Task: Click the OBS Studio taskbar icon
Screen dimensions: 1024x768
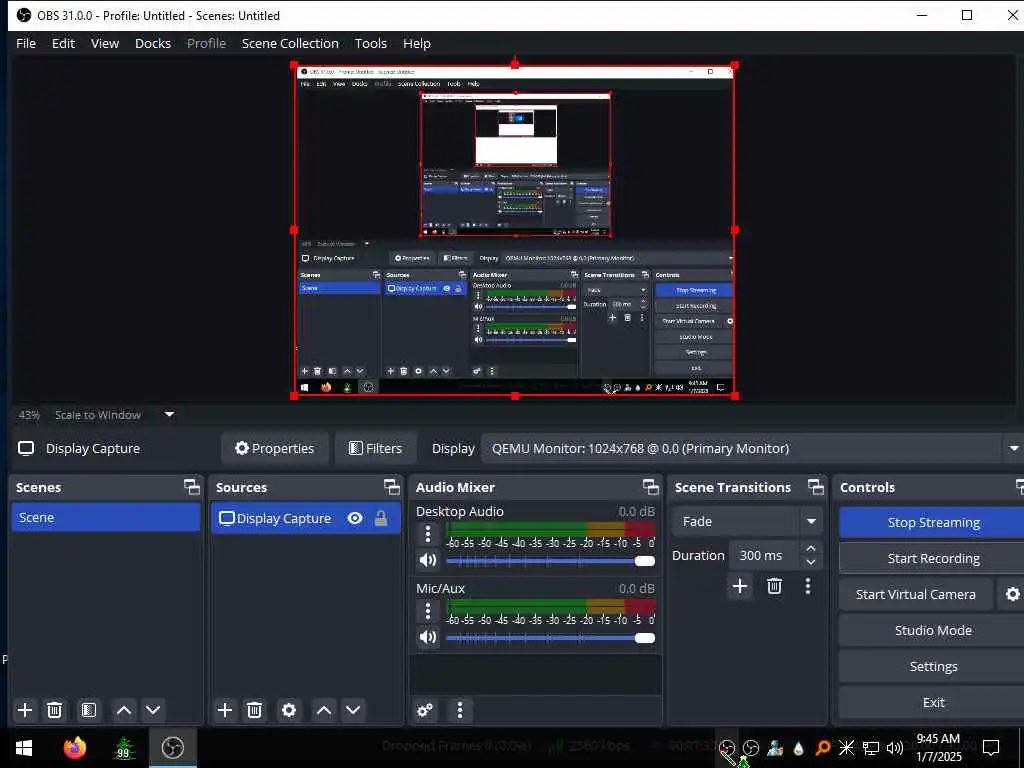Action: (172, 748)
